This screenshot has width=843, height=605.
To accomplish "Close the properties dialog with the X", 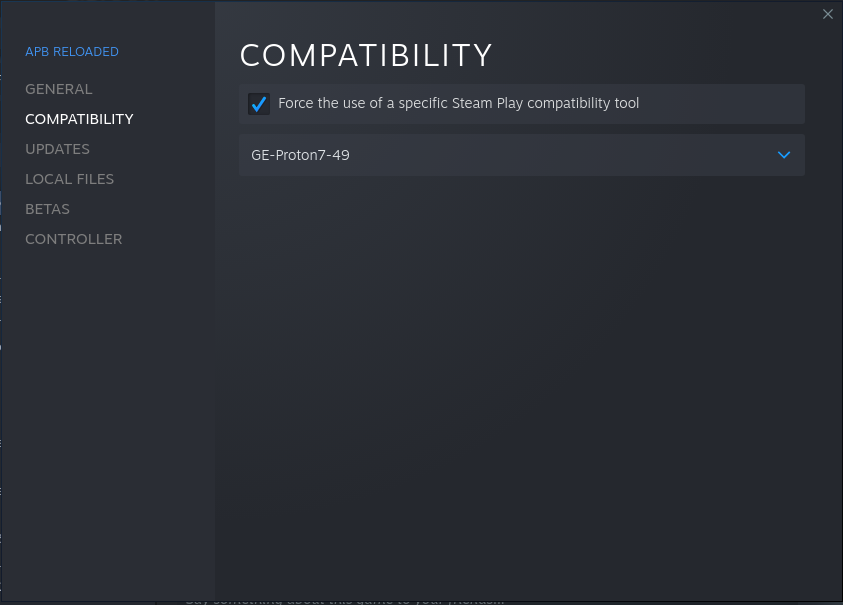I will [827, 14].
